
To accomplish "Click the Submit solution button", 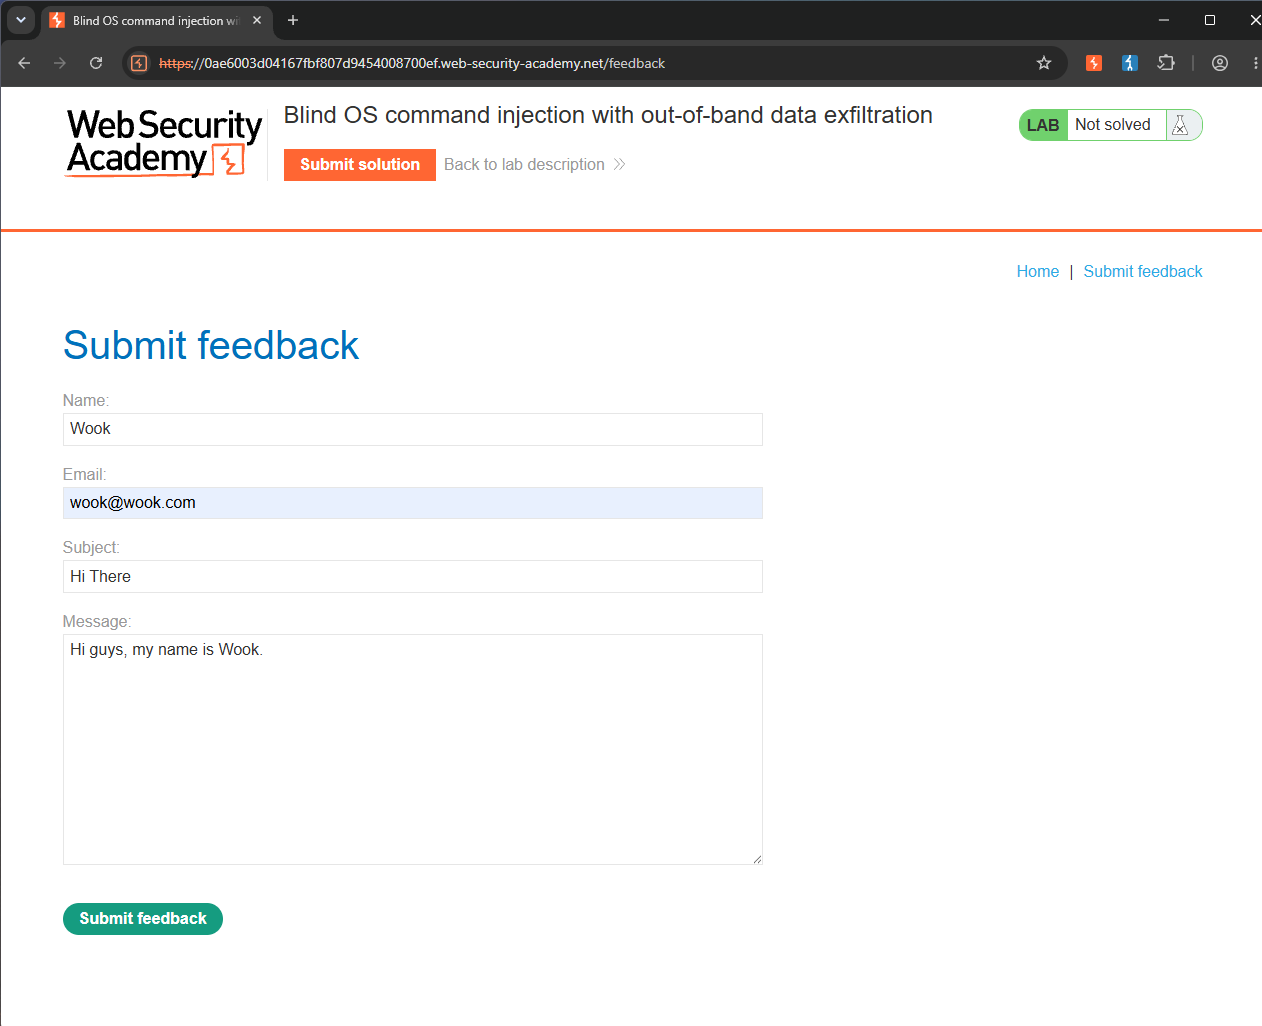I will point(360,165).
